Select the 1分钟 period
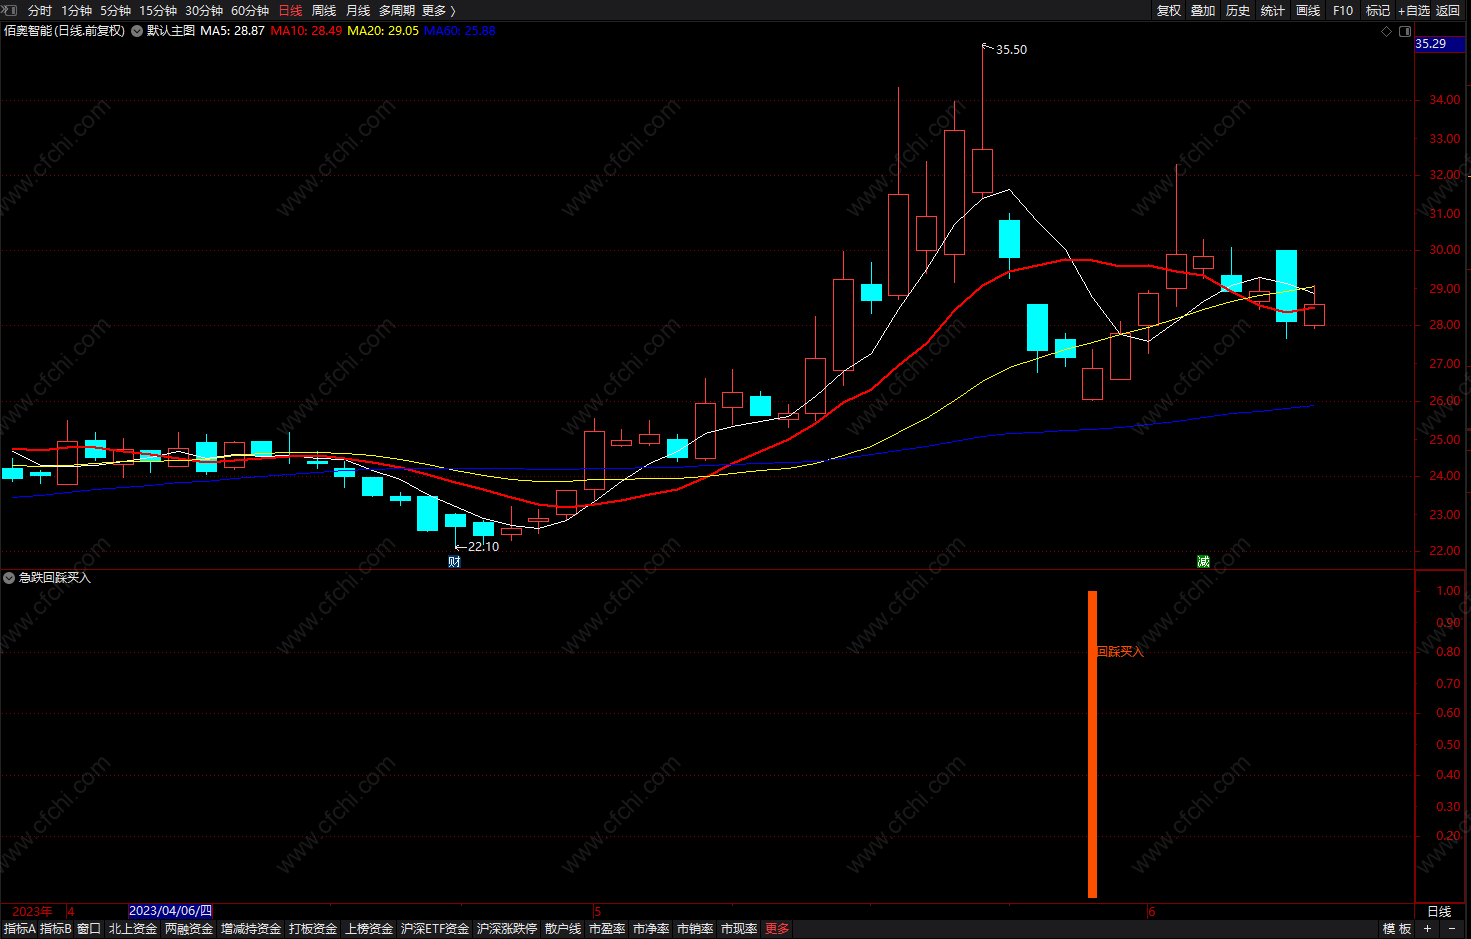Image resolution: width=1471 pixels, height=939 pixels. pos(76,11)
